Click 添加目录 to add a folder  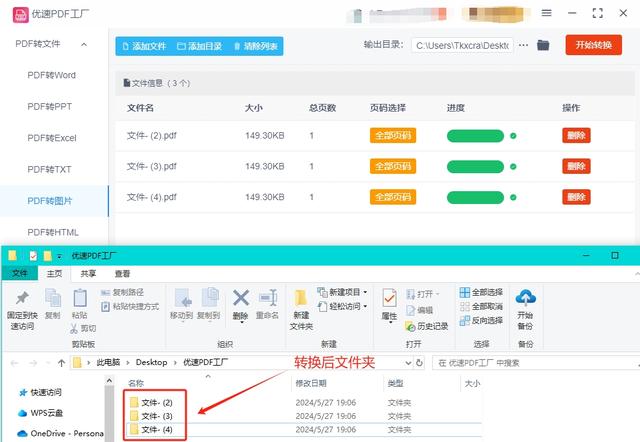(200, 46)
